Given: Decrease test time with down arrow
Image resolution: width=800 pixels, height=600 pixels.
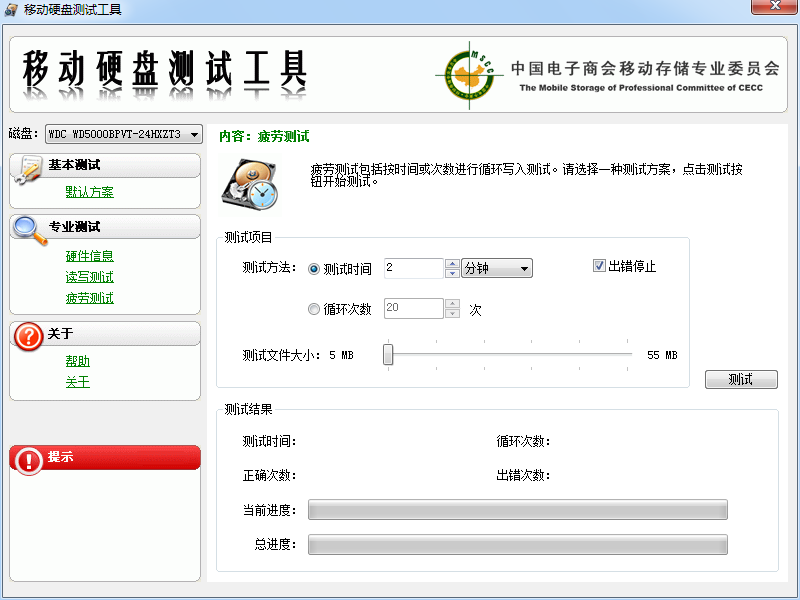Looking at the screenshot, I should tap(452, 274).
